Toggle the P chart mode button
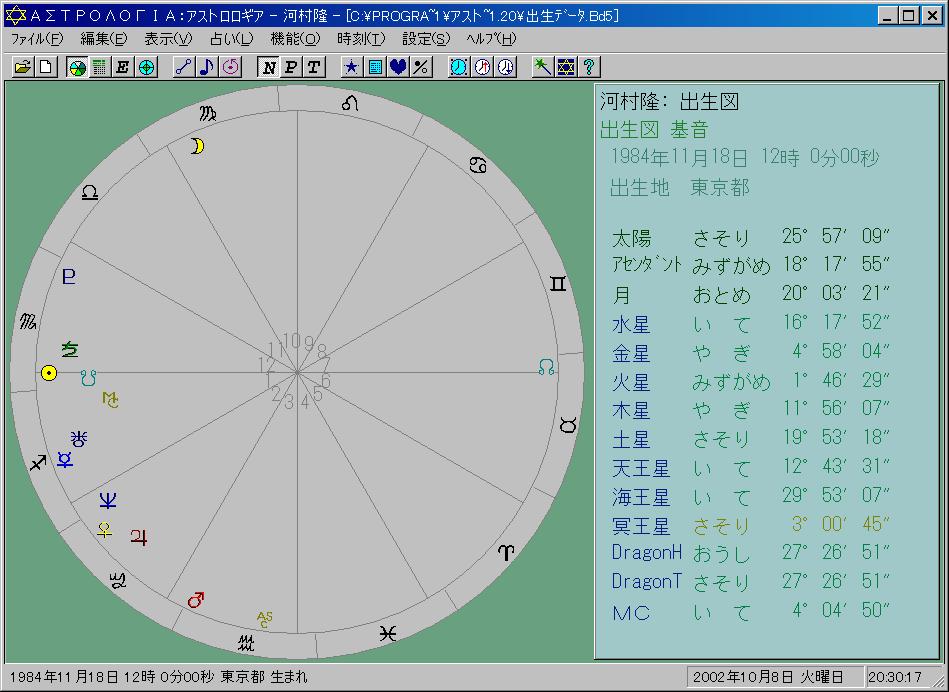This screenshot has width=949, height=692. 291,67
